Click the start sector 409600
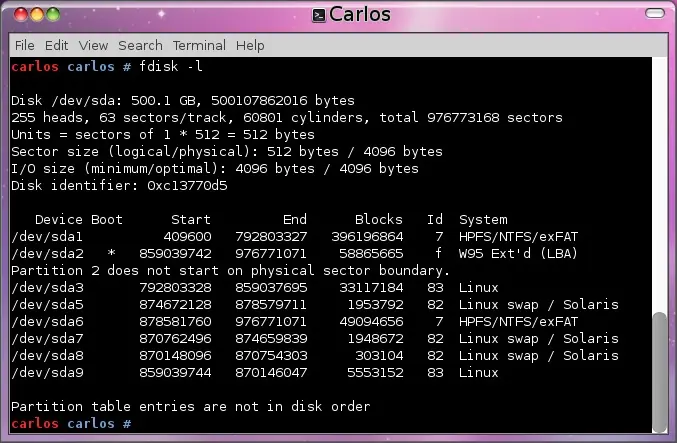Image resolution: width=677 pixels, height=443 pixels. click(x=187, y=237)
